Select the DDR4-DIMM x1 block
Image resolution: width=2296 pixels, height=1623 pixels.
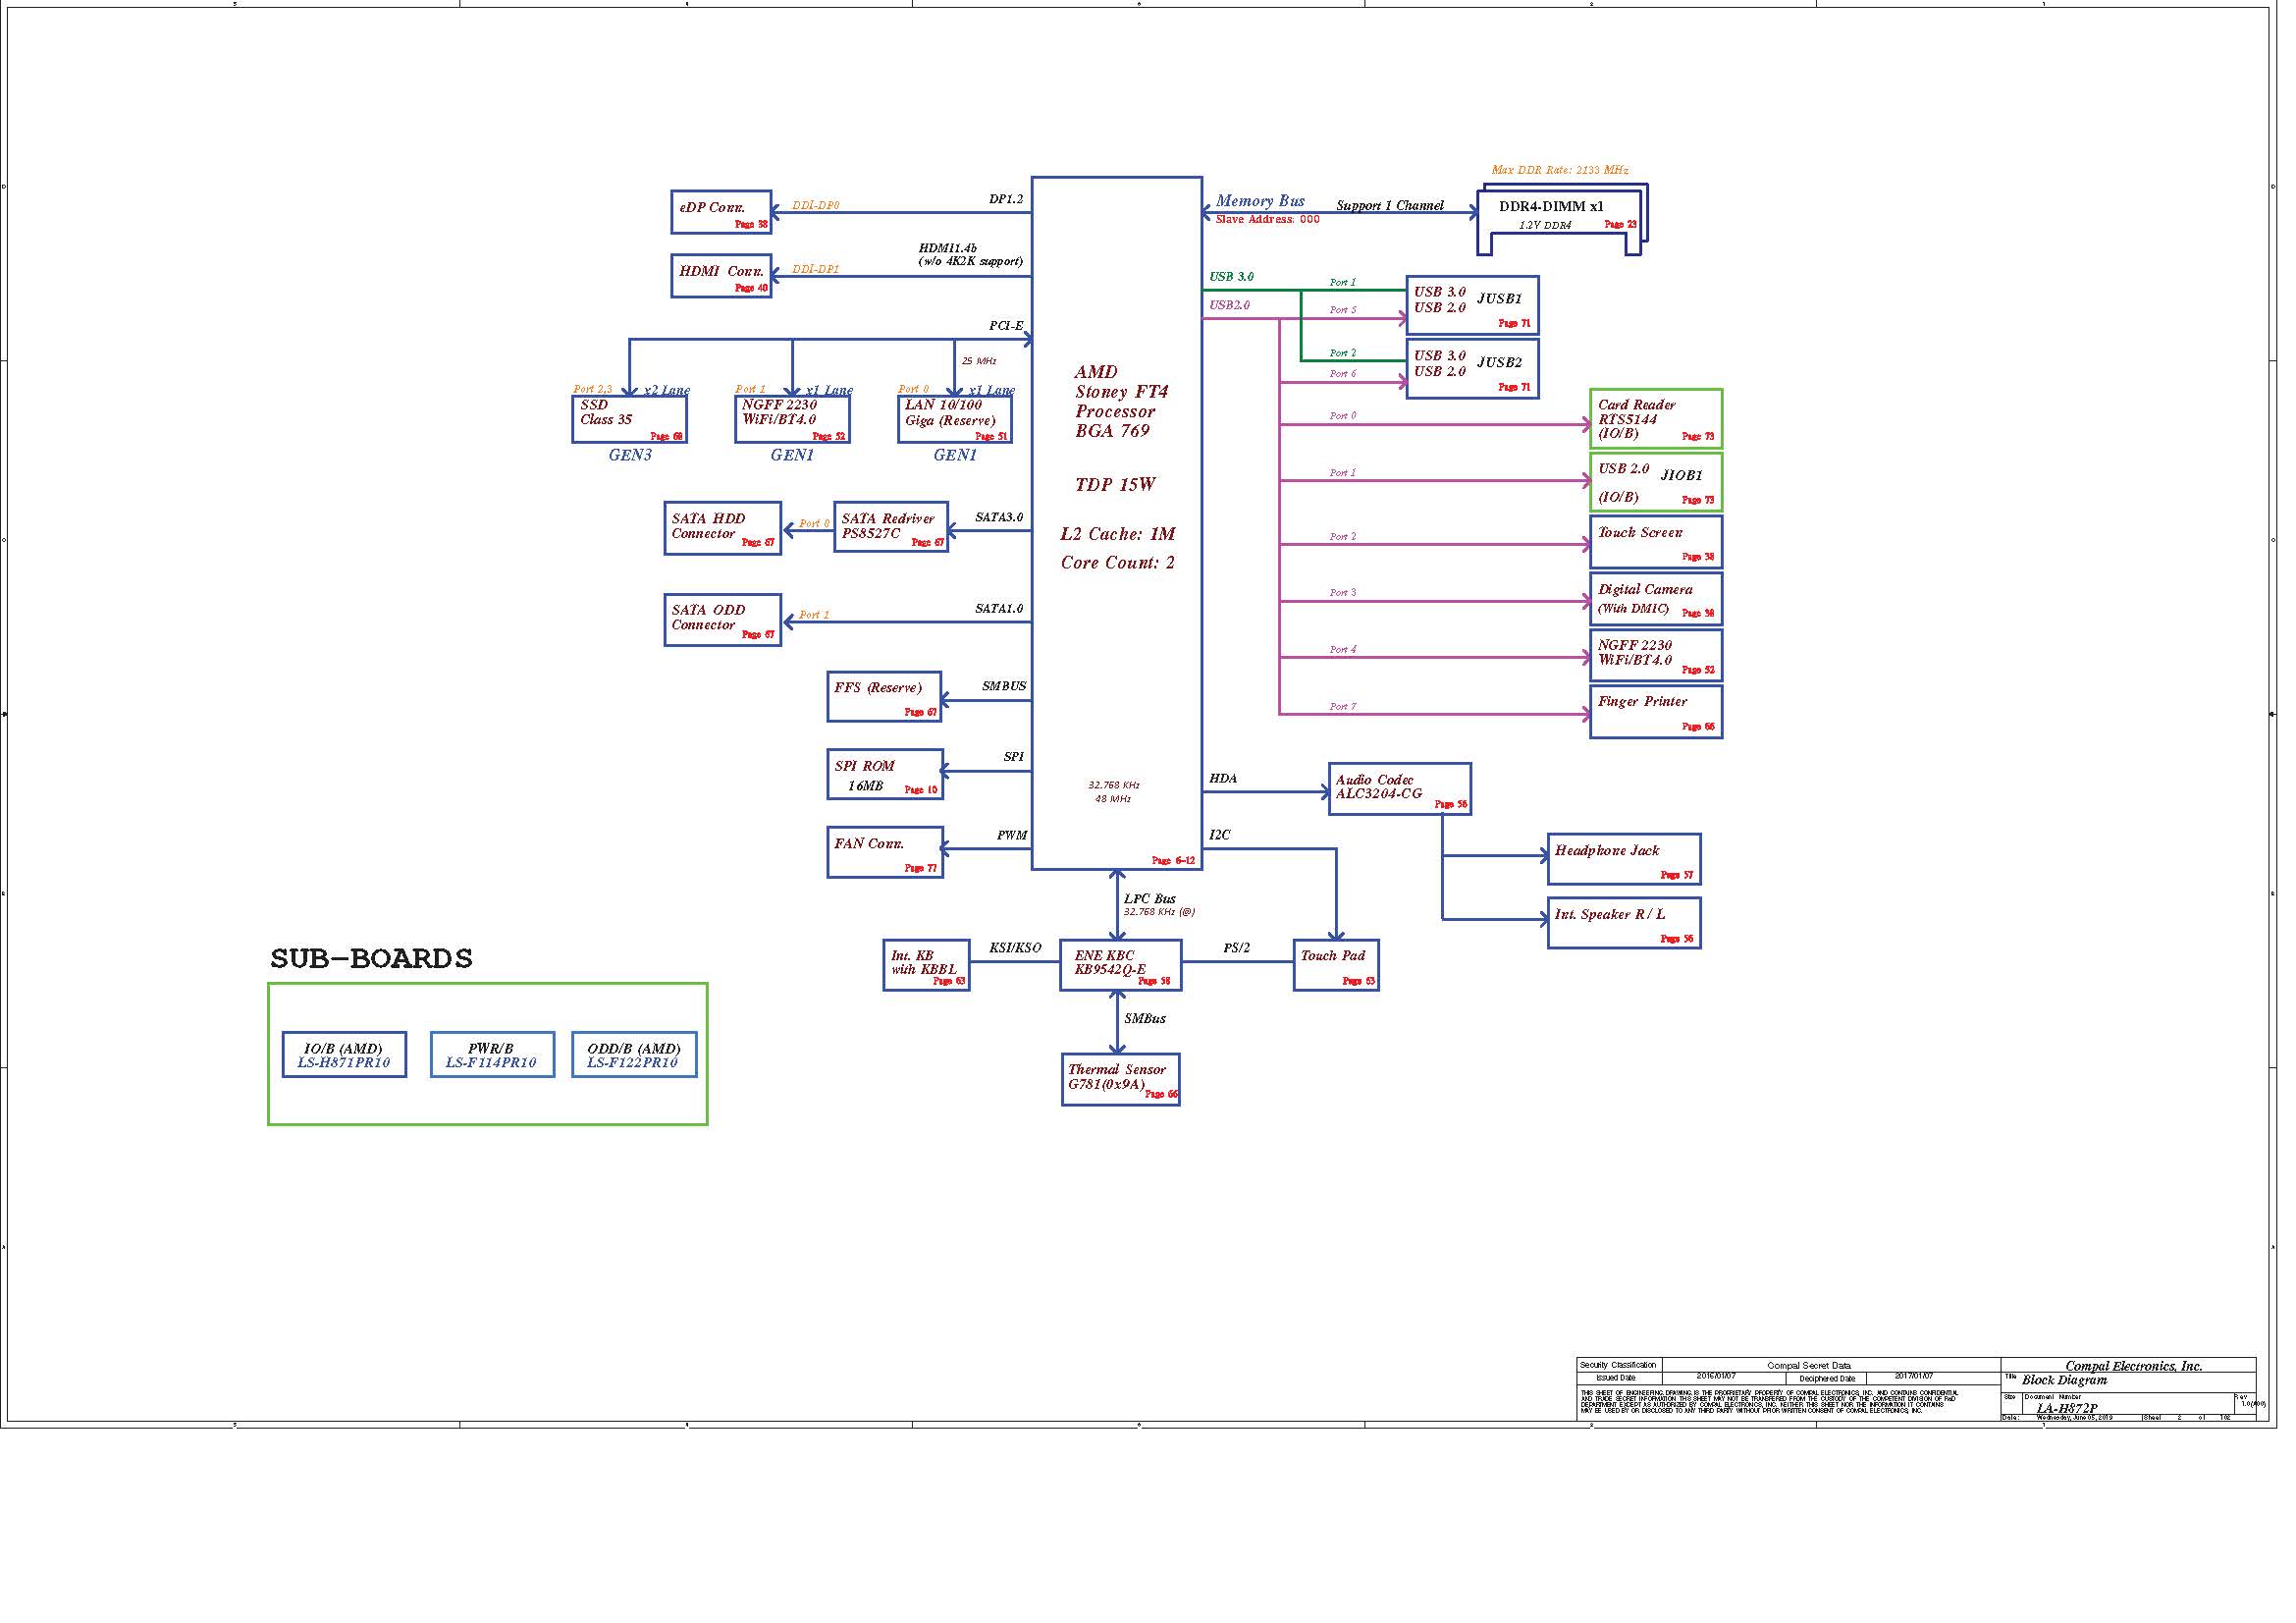coord(1560,219)
